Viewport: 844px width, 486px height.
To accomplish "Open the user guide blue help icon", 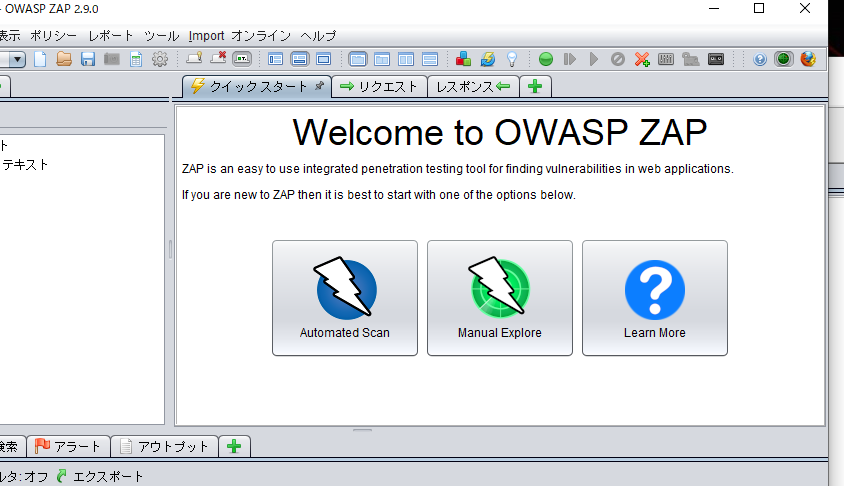I will (760, 59).
